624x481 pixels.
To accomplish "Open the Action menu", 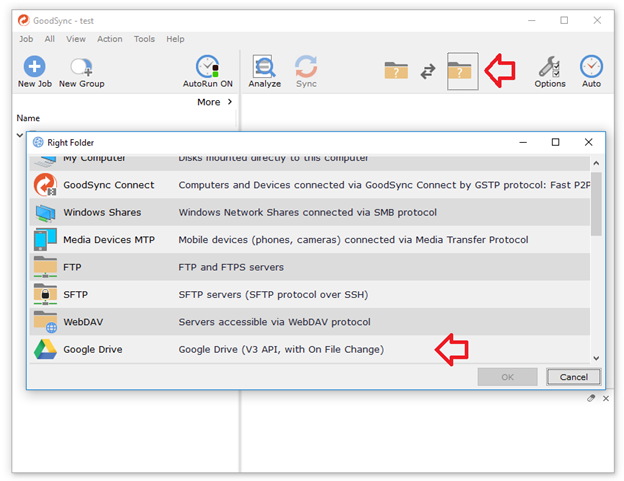I will [x=110, y=39].
